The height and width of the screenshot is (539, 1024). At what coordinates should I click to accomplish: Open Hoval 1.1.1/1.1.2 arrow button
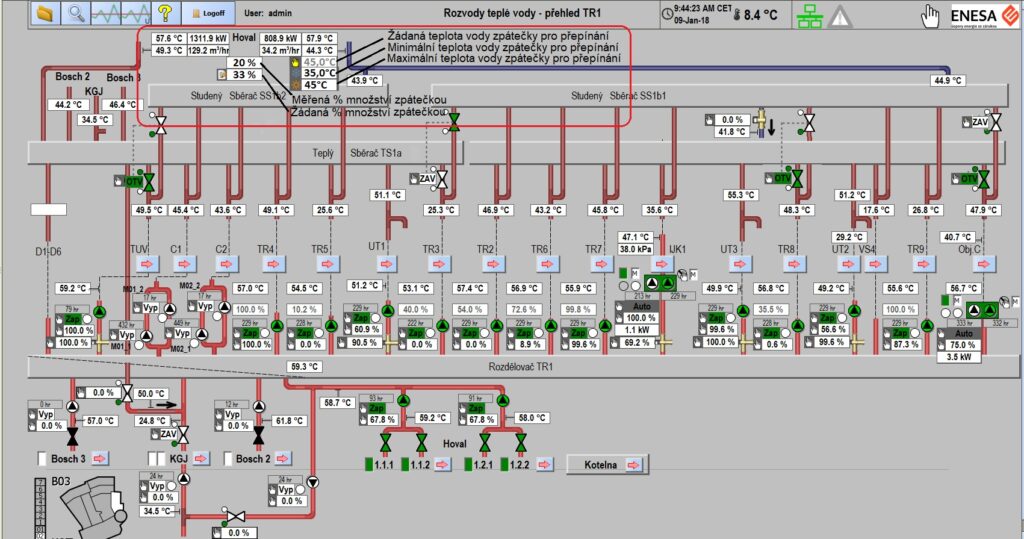pyautogui.click(x=443, y=465)
